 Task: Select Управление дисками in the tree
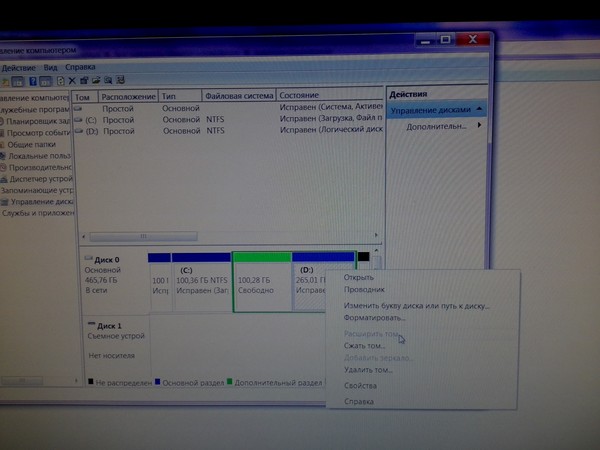click(x=42, y=202)
